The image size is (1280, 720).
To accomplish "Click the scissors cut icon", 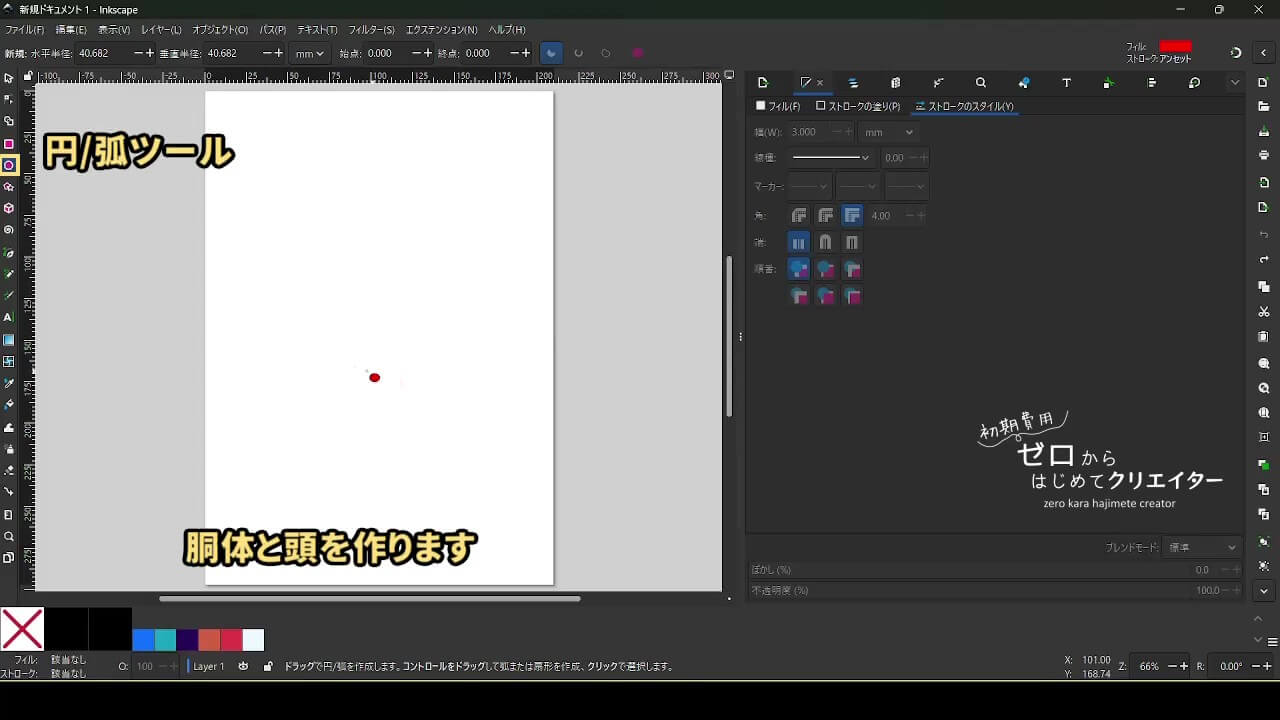I will [x=1264, y=312].
